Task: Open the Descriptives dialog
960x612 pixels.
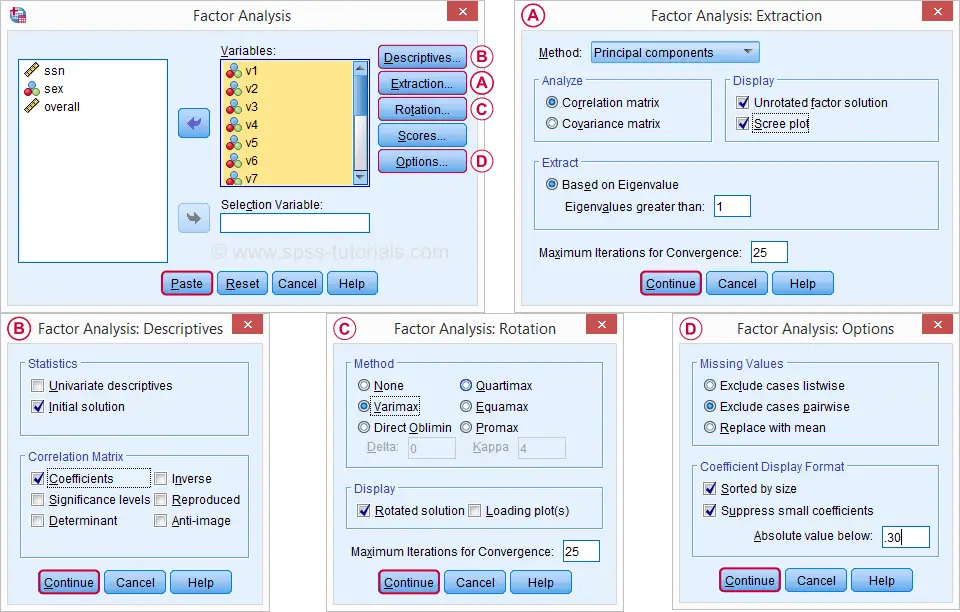Action: click(422, 58)
